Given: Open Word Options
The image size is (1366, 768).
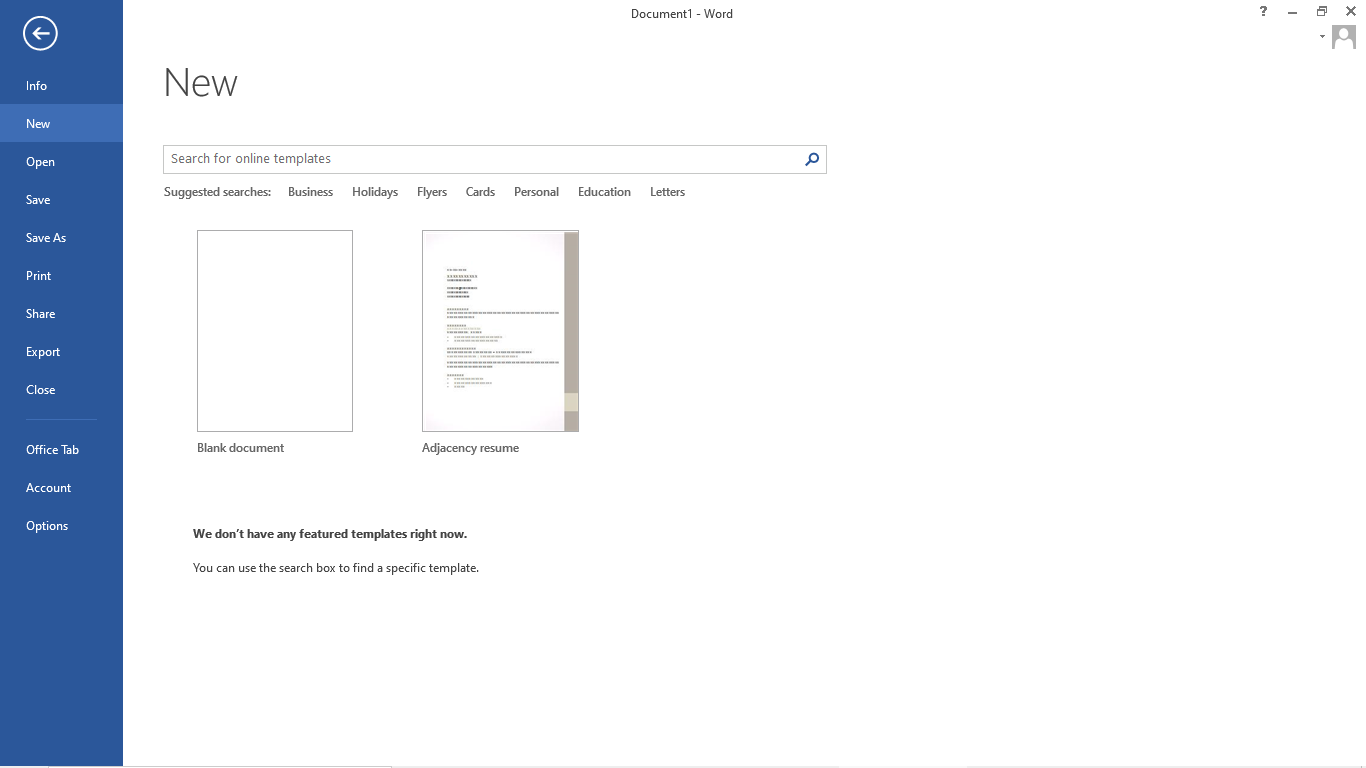Looking at the screenshot, I should pos(47,525).
